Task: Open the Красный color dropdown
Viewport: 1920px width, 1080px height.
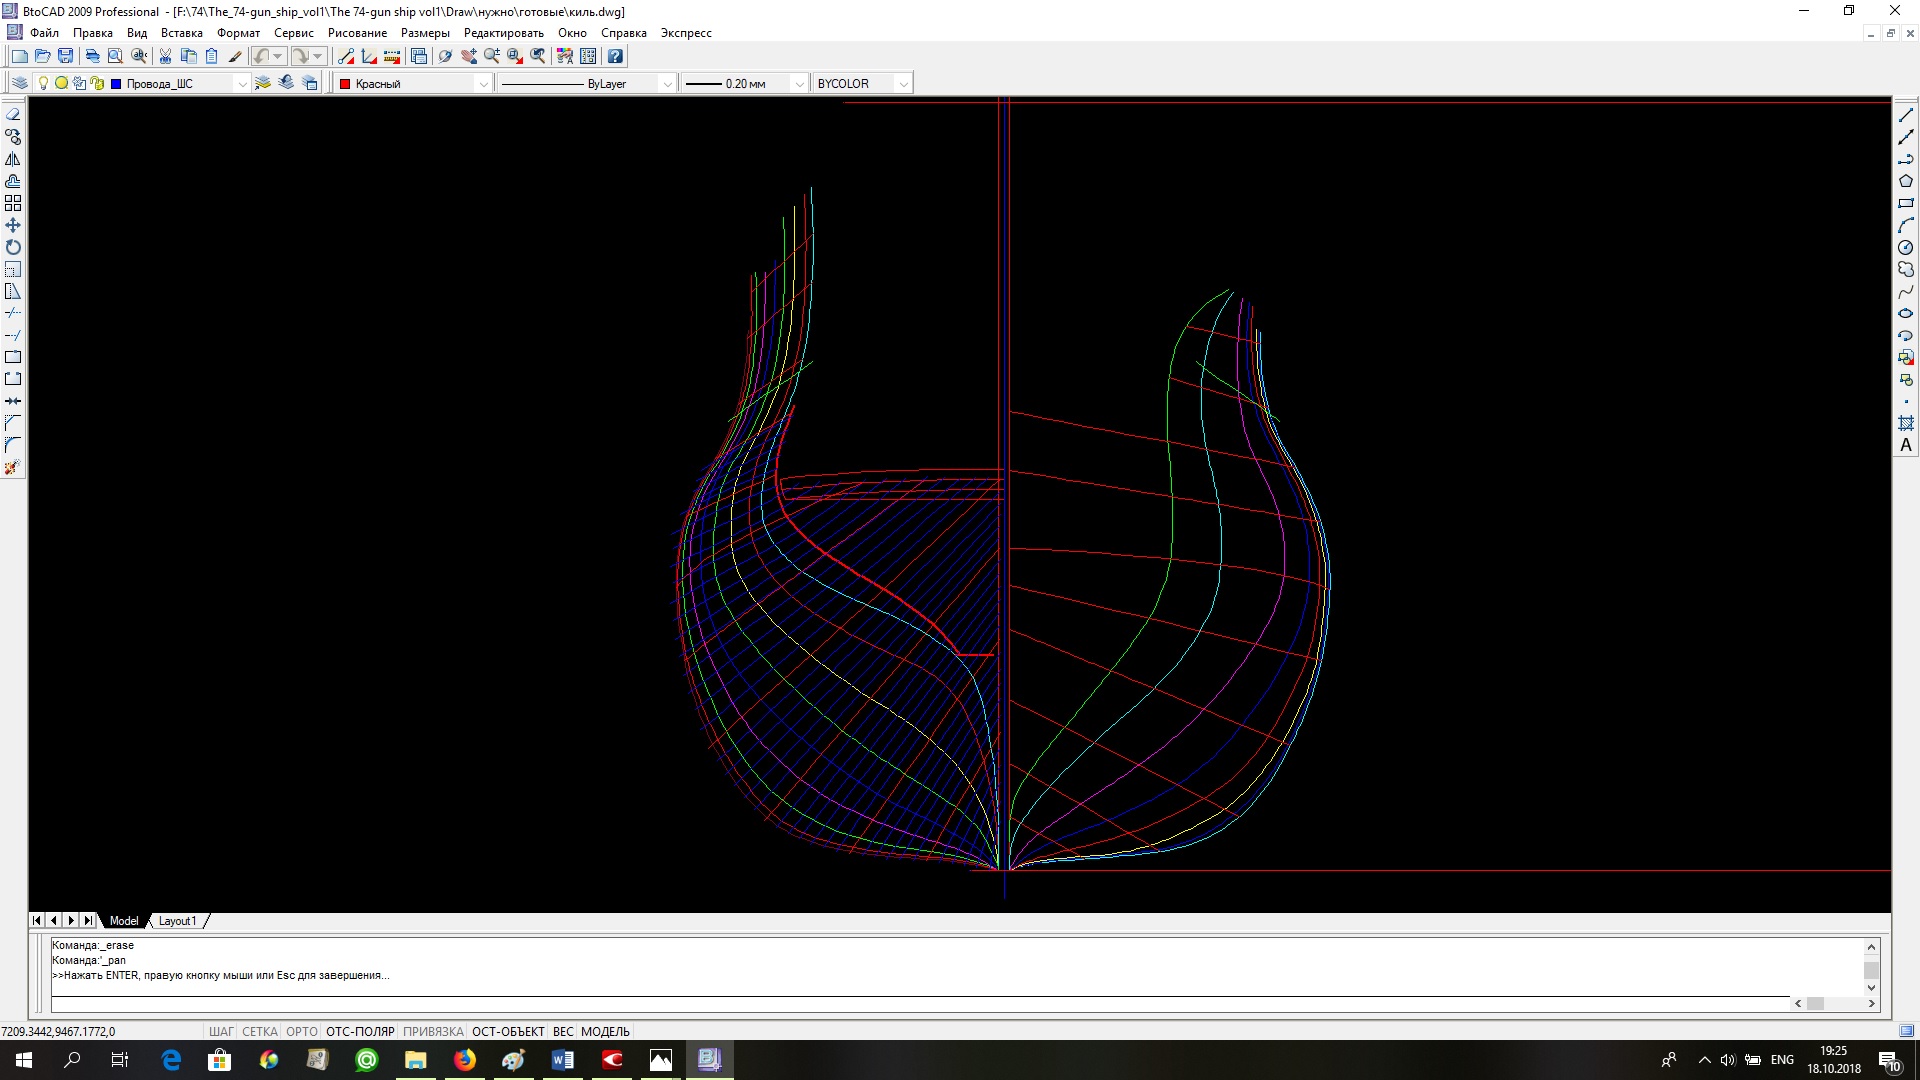Action: [x=483, y=84]
